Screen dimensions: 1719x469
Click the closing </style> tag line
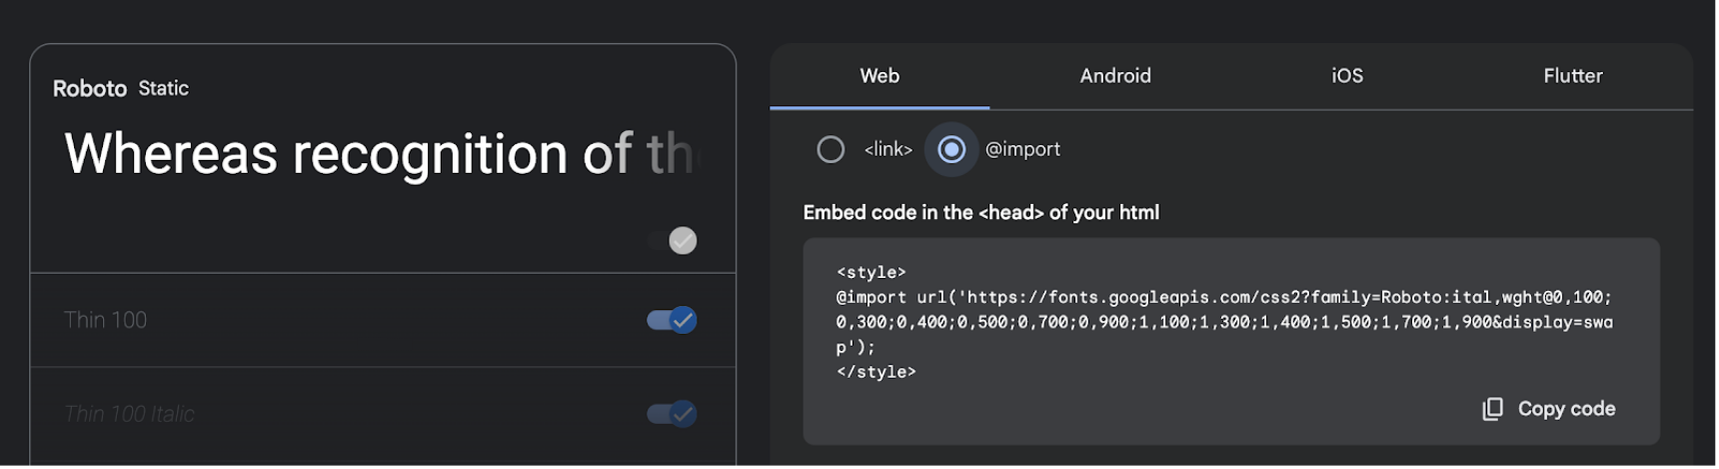[x=876, y=372]
